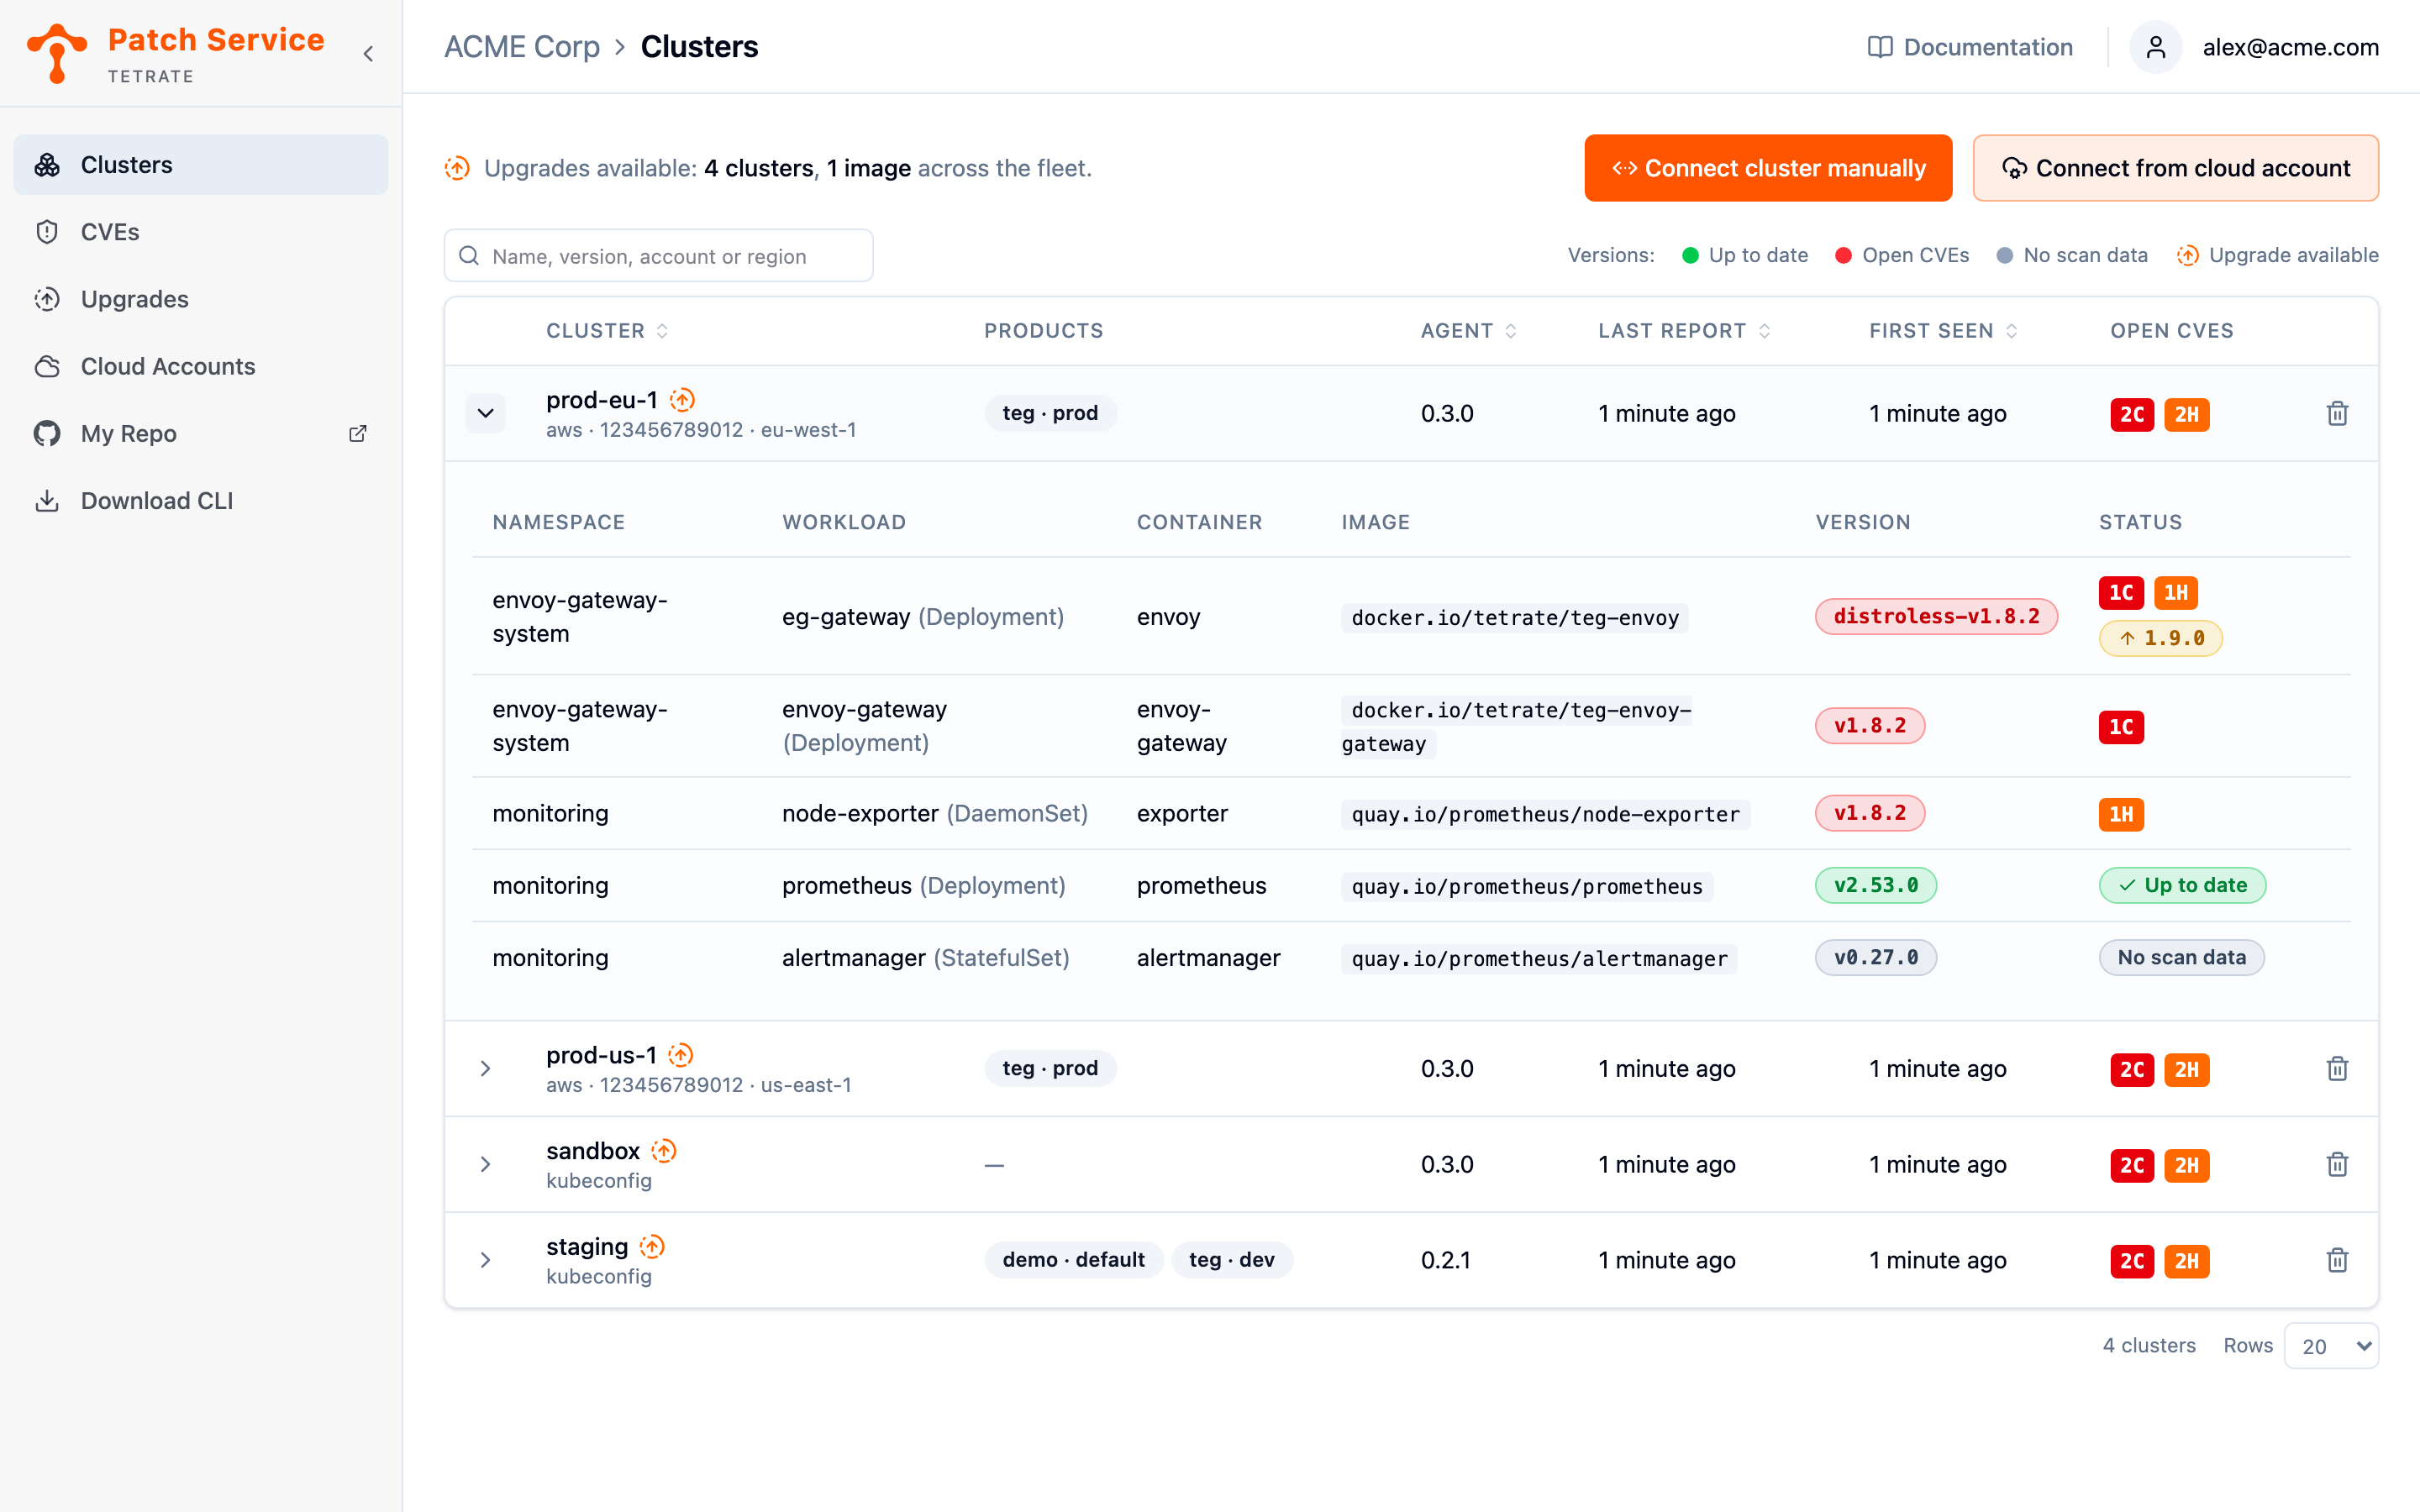Click the No scan data status for alertmanager

(2181, 957)
